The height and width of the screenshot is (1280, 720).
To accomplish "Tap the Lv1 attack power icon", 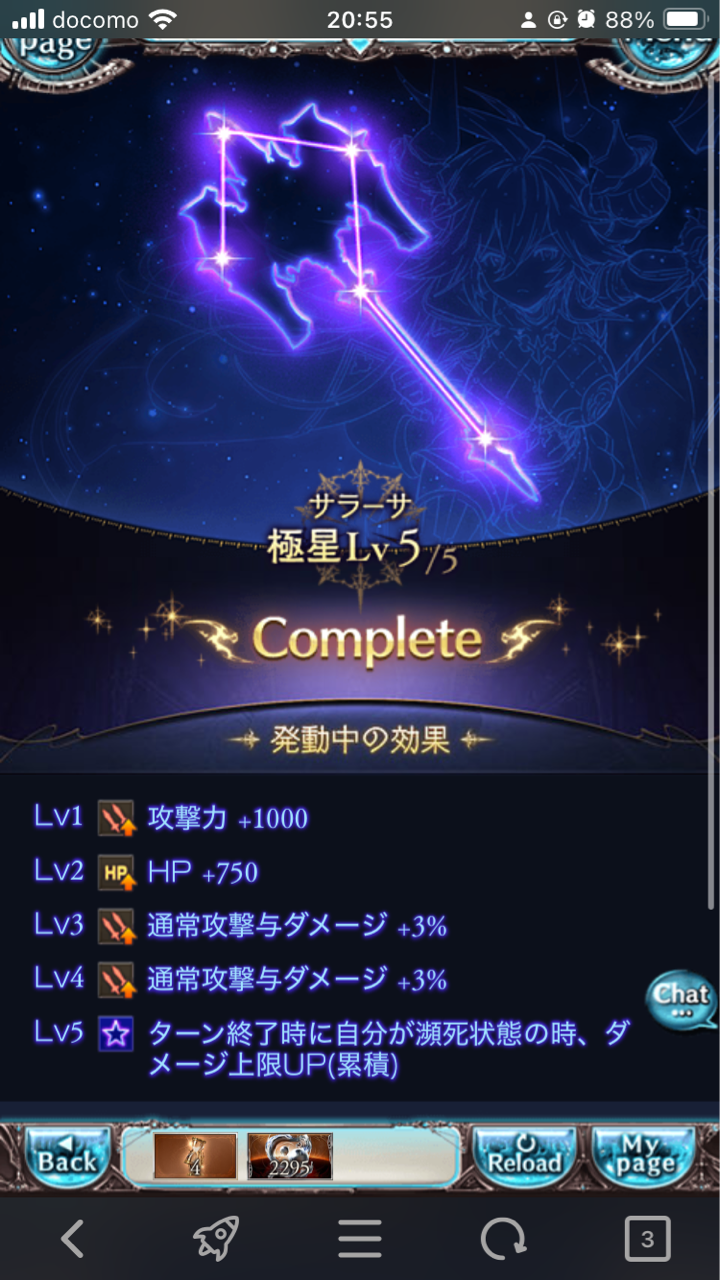I will tap(116, 818).
